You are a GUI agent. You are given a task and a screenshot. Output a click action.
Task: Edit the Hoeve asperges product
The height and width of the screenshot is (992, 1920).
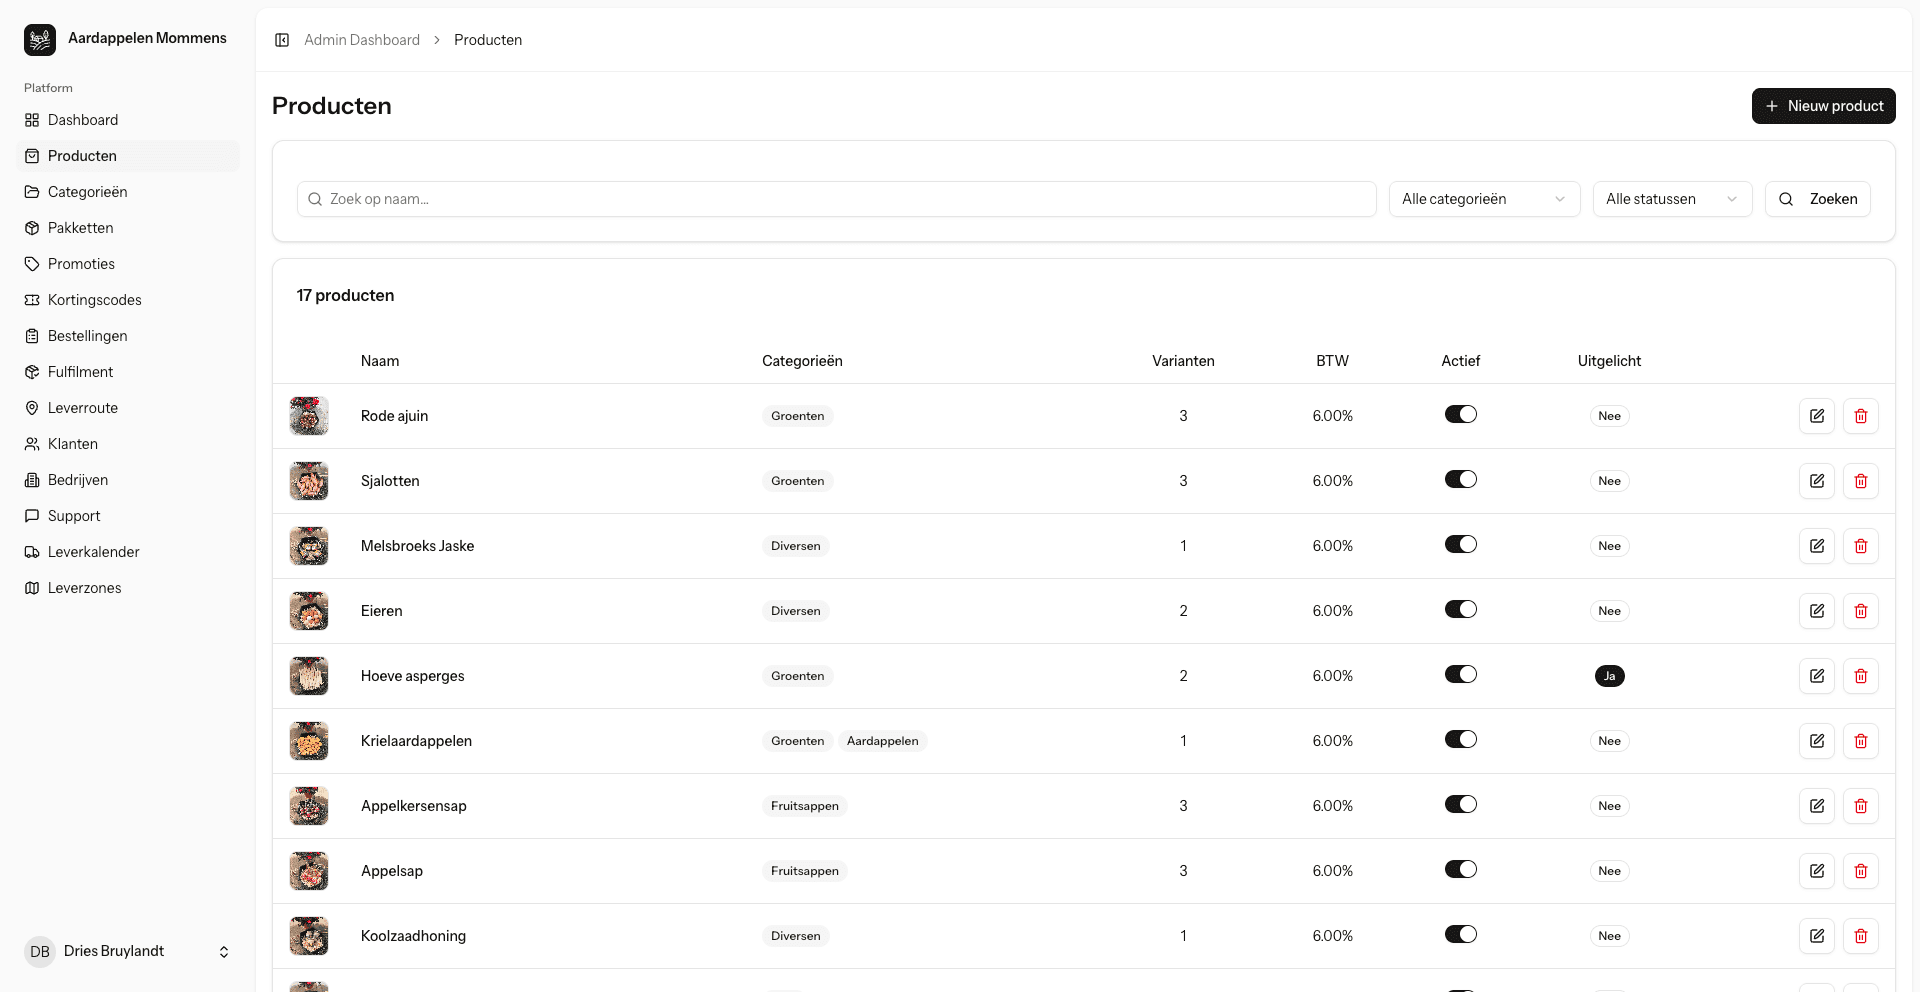(1817, 676)
